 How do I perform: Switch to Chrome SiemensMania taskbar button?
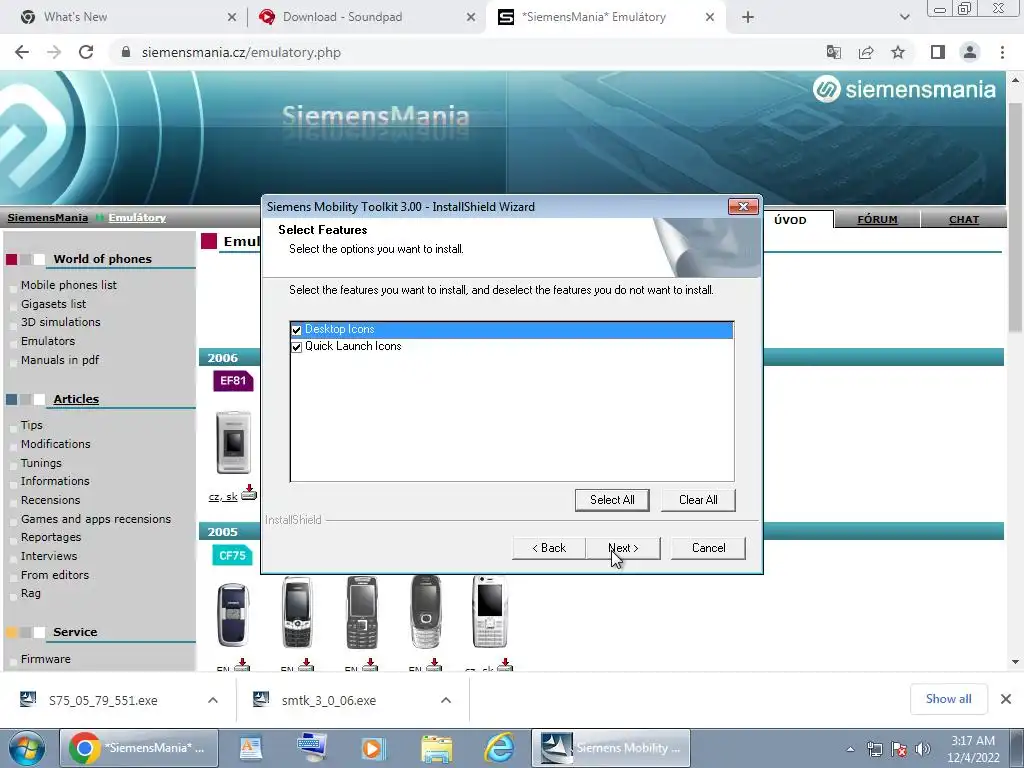139,748
